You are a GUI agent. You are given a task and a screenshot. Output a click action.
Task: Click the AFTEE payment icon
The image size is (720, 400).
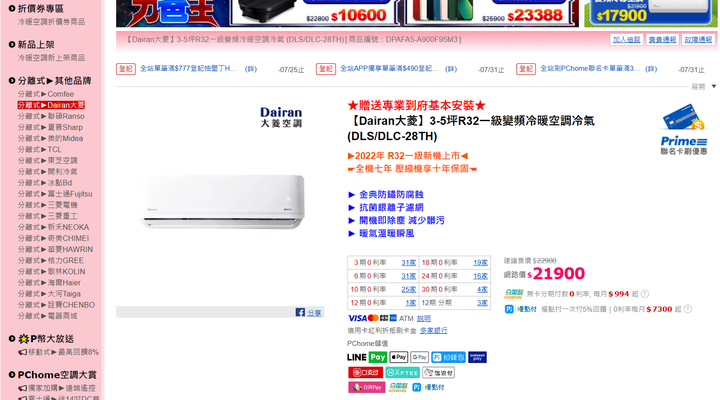click(x=402, y=372)
